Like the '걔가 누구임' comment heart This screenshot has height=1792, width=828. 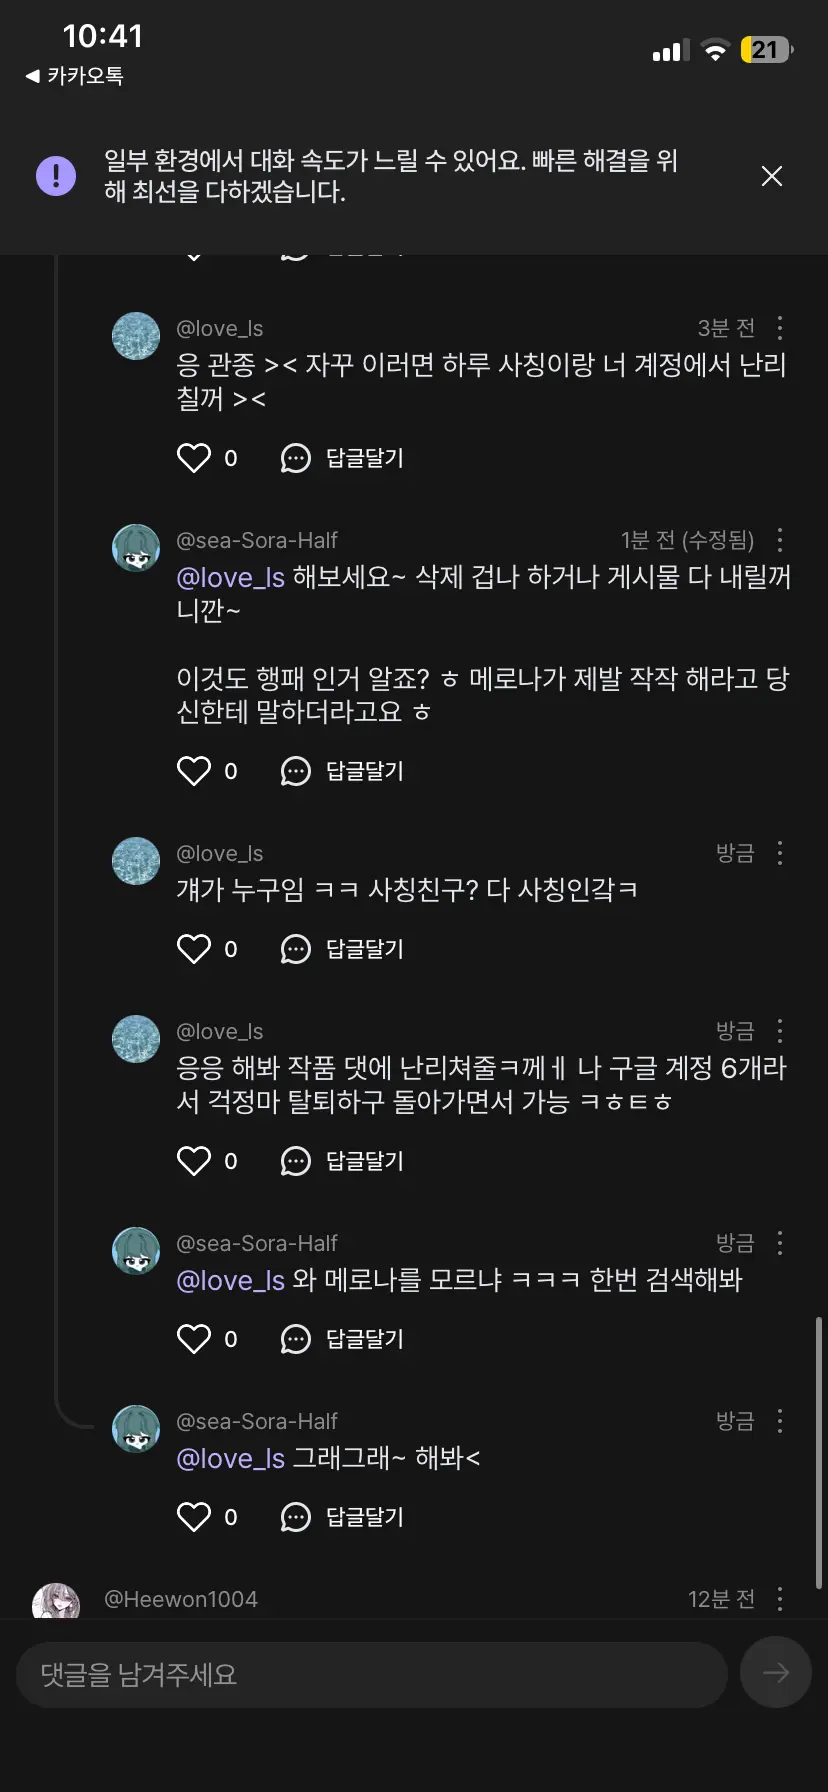pyautogui.click(x=194, y=949)
